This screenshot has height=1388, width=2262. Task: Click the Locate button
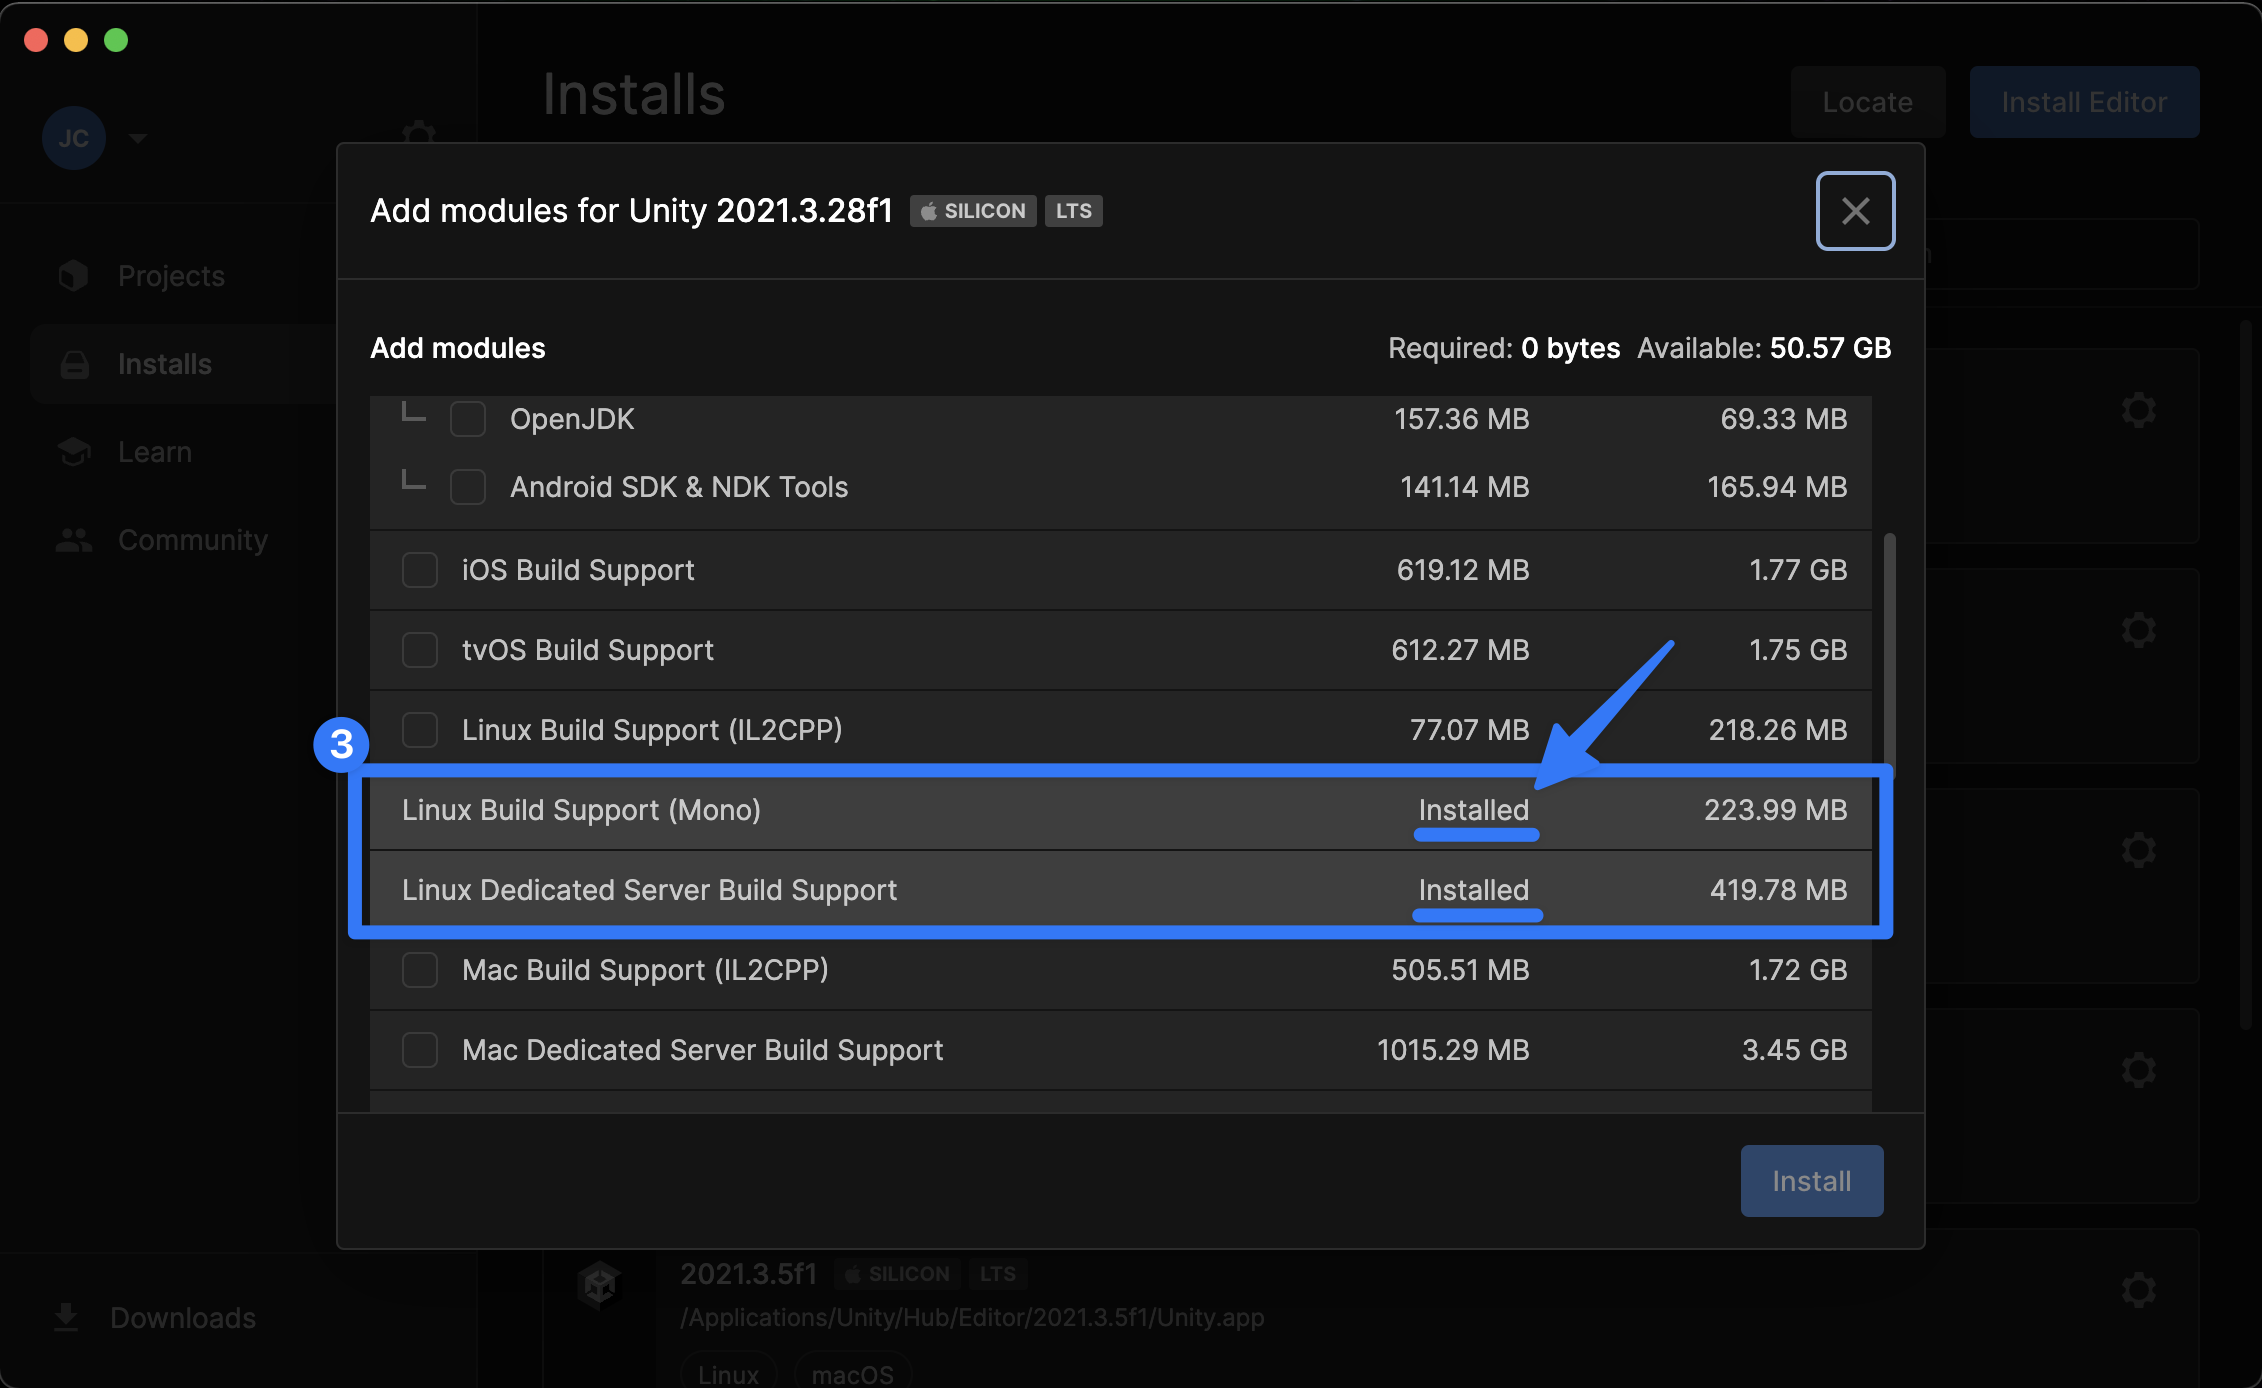coord(1867,102)
